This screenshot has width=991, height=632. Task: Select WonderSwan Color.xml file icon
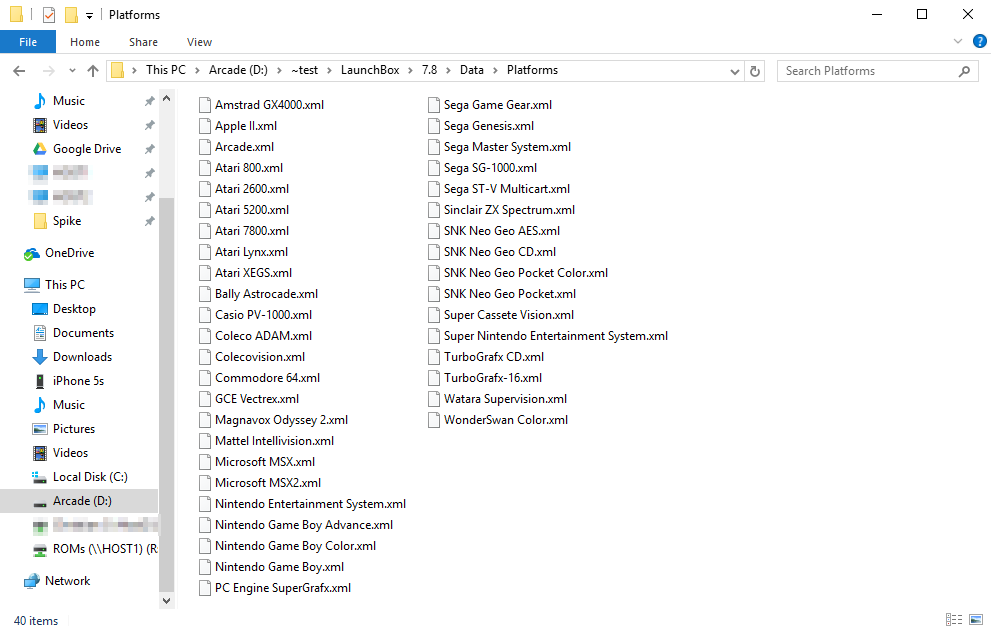434,420
